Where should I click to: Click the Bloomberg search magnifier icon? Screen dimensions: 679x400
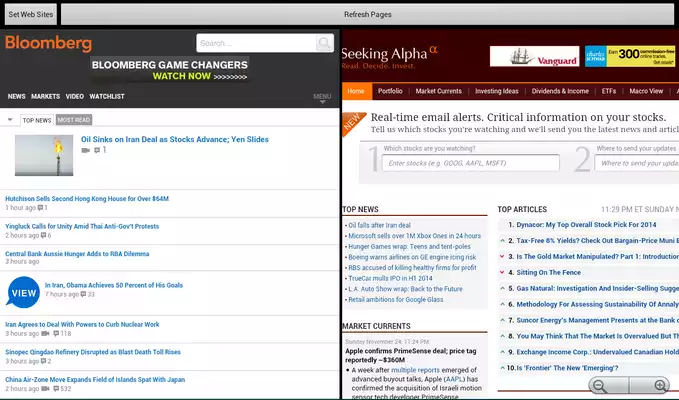[324, 43]
